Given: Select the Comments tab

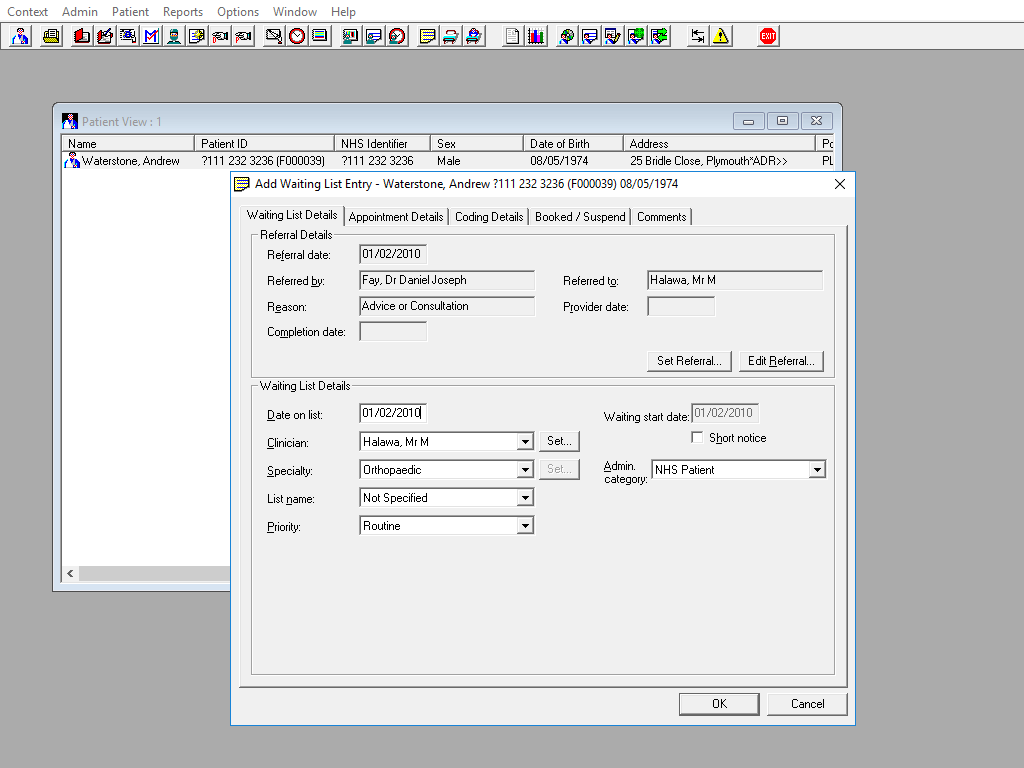Looking at the screenshot, I should tap(662, 217).
